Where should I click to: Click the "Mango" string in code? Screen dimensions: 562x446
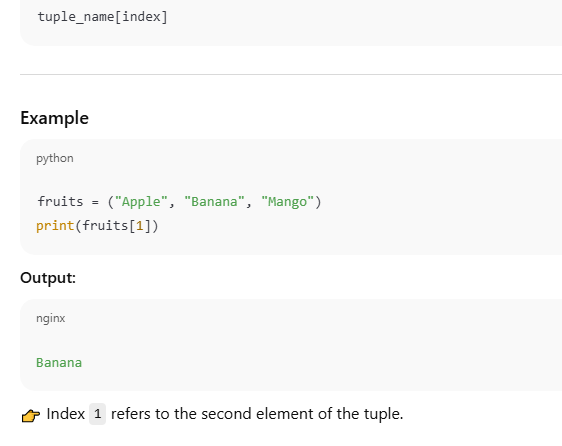287,201
